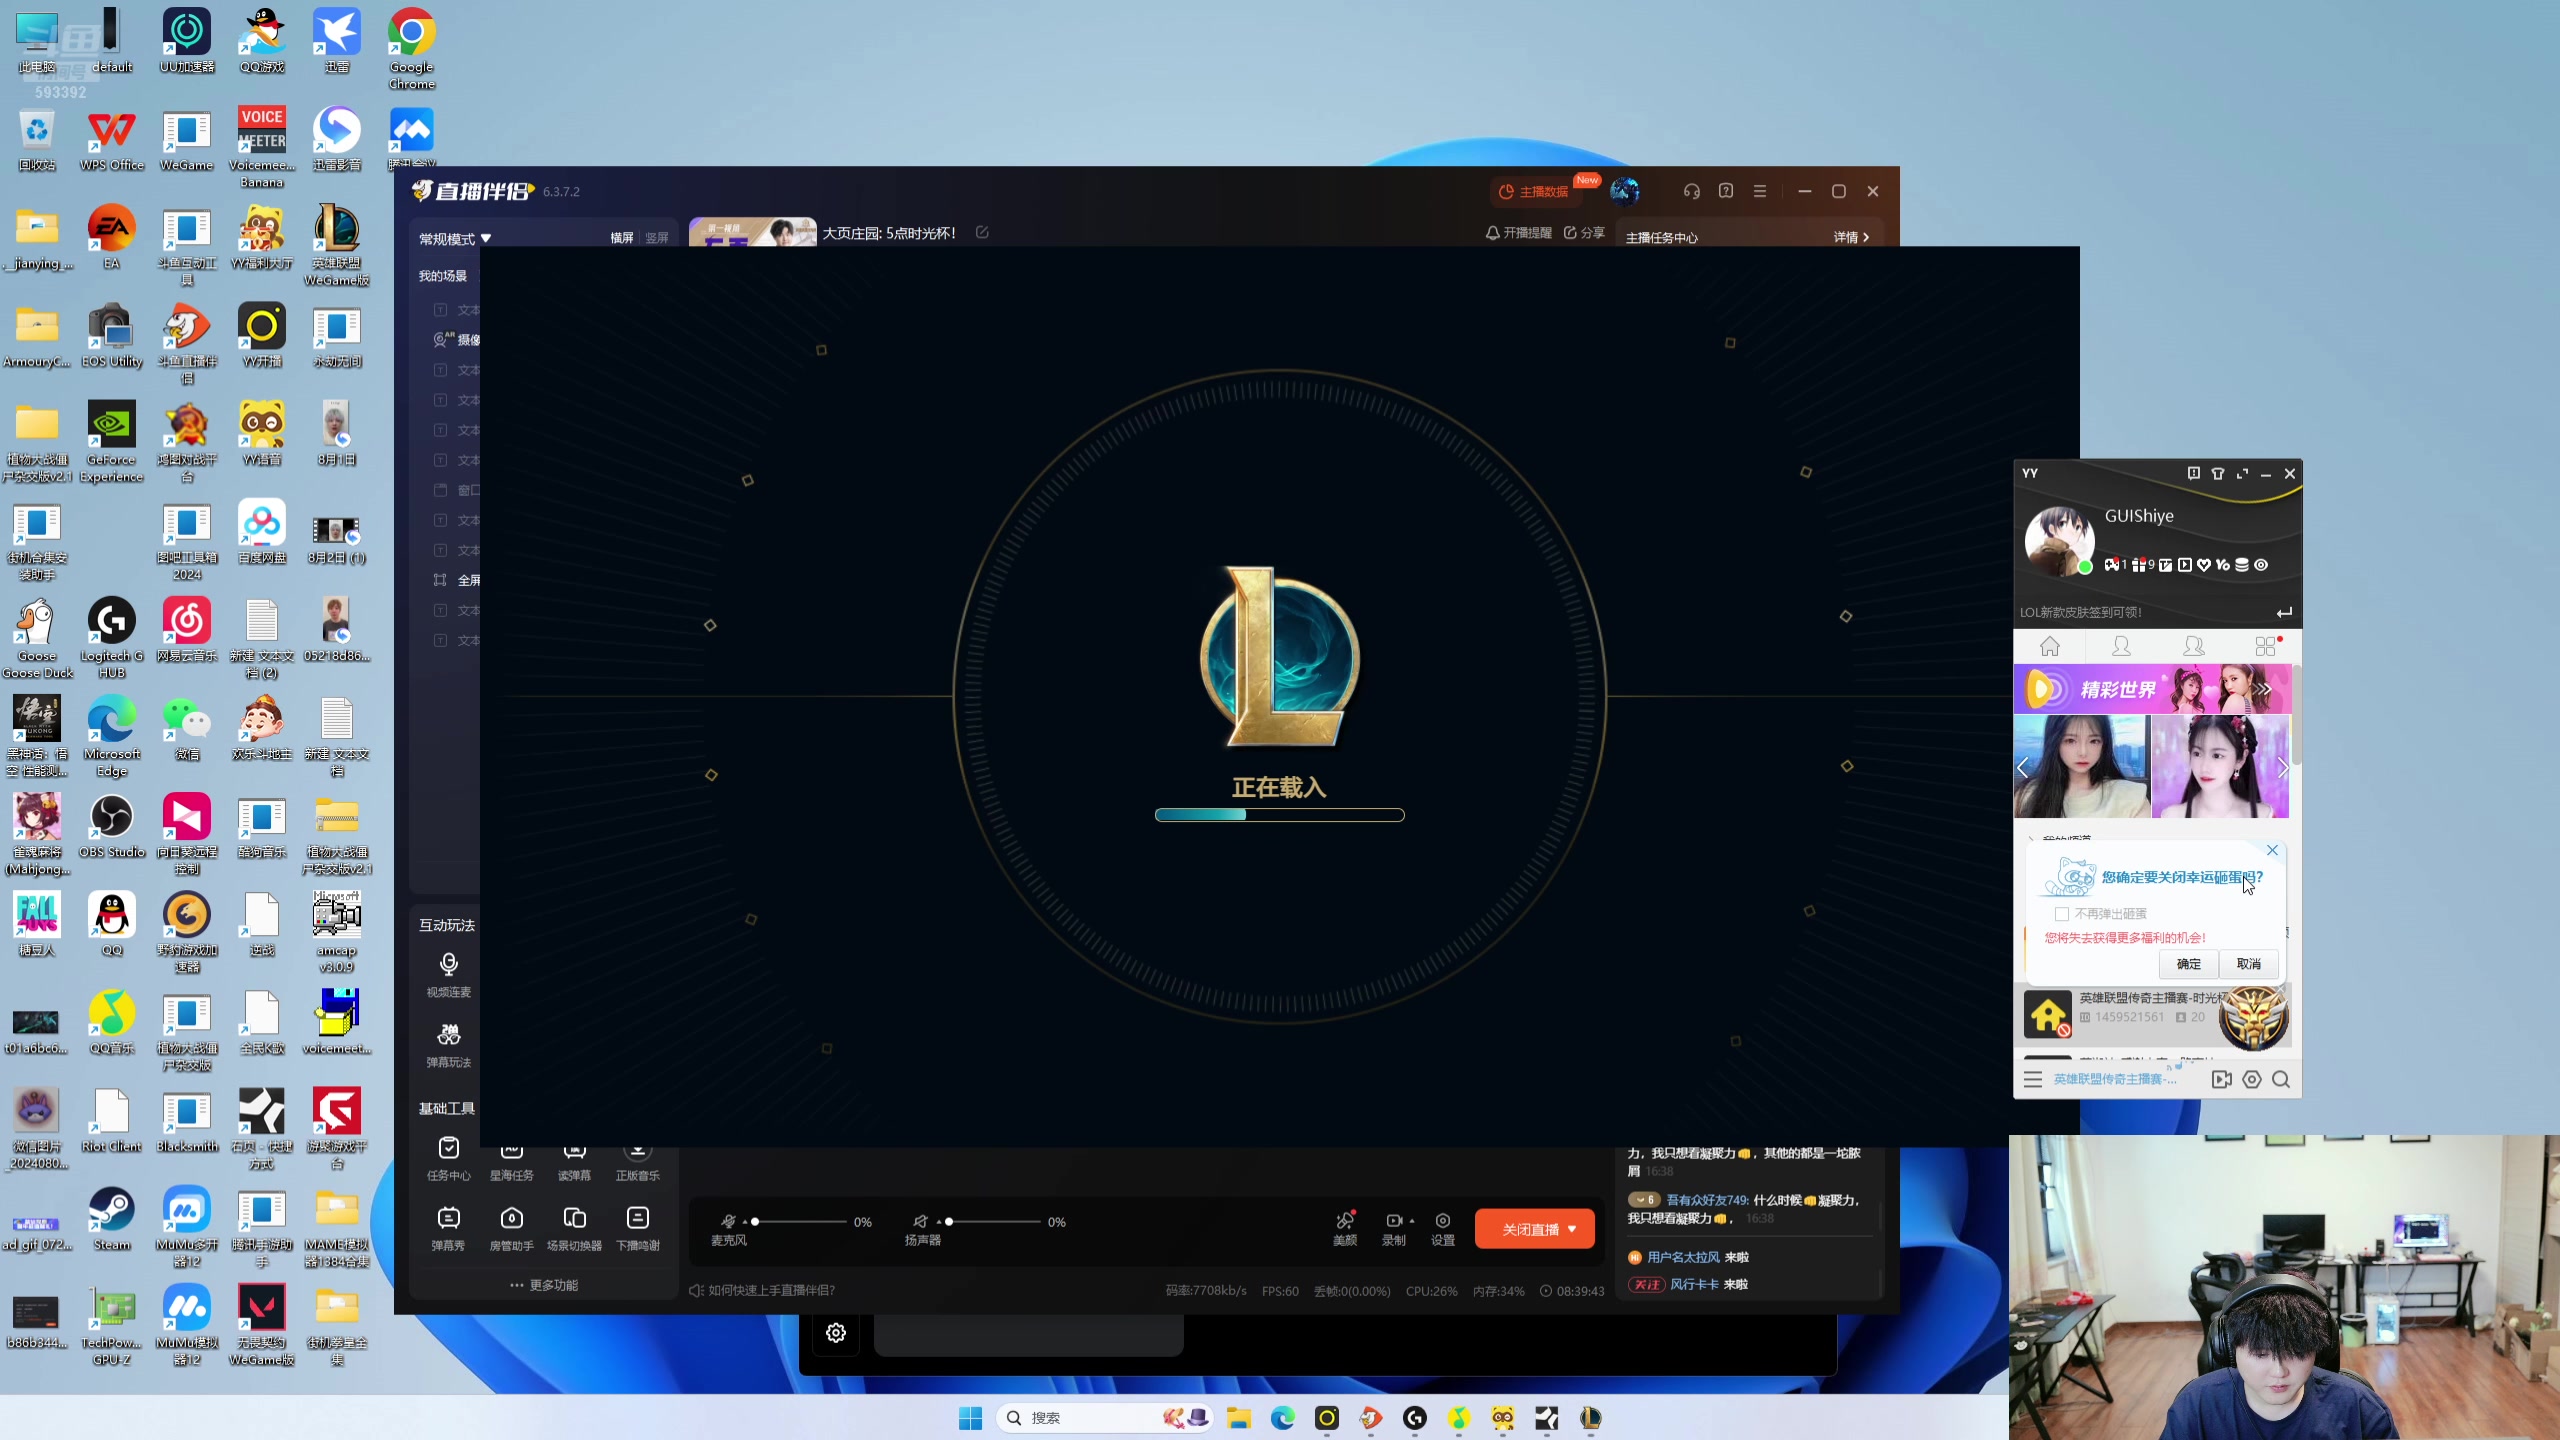
Task: Click League of Legends taskbar icon
Action: coord(1591,1417)
